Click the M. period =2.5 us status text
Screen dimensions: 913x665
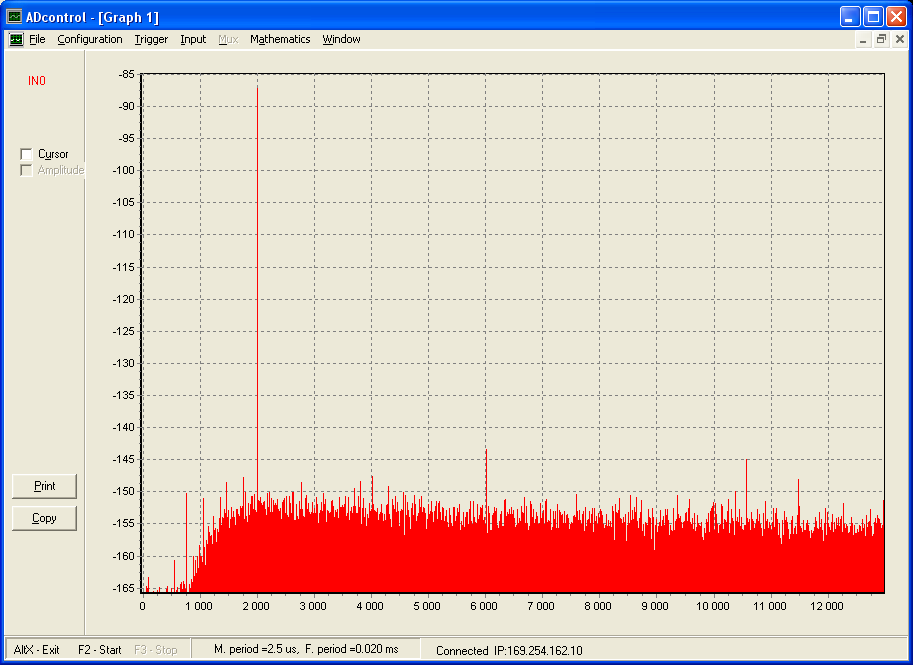257,649
